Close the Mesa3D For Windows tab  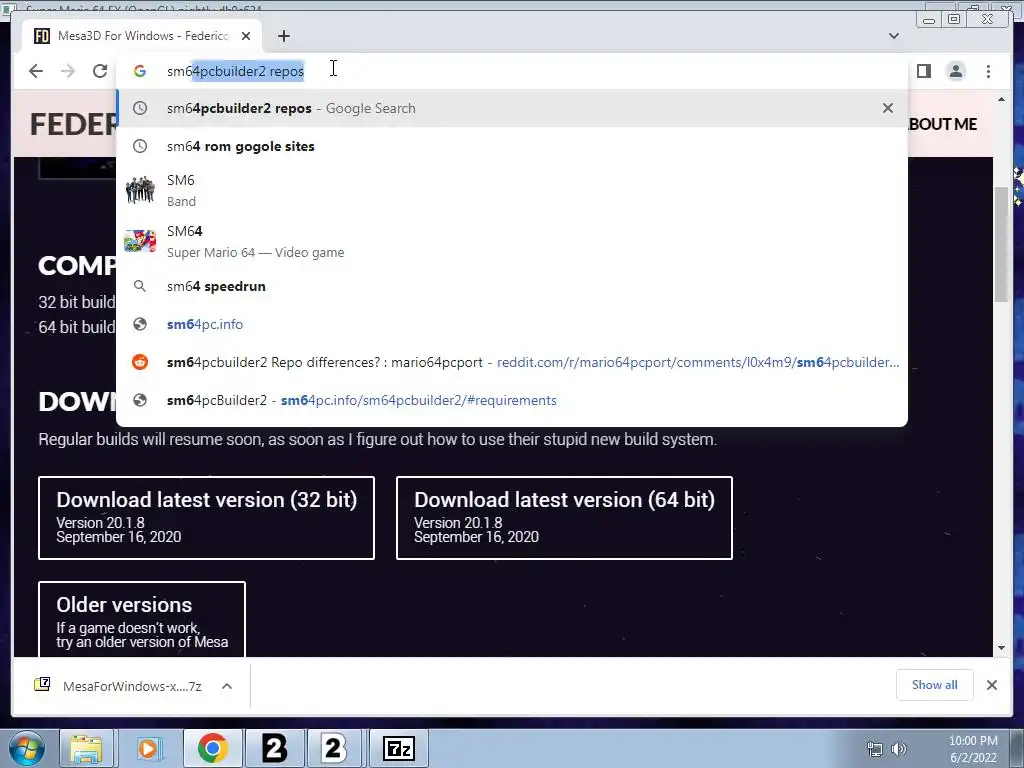click(246, 36)
